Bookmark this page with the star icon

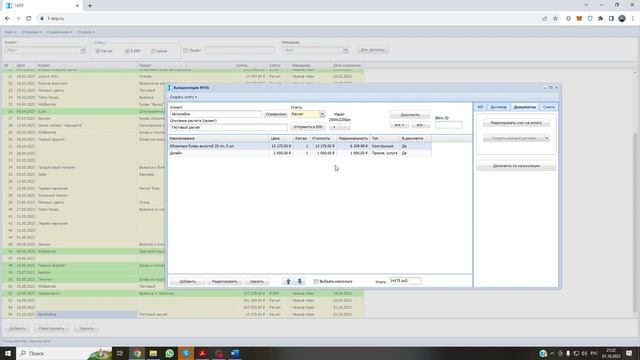(555, 18)
